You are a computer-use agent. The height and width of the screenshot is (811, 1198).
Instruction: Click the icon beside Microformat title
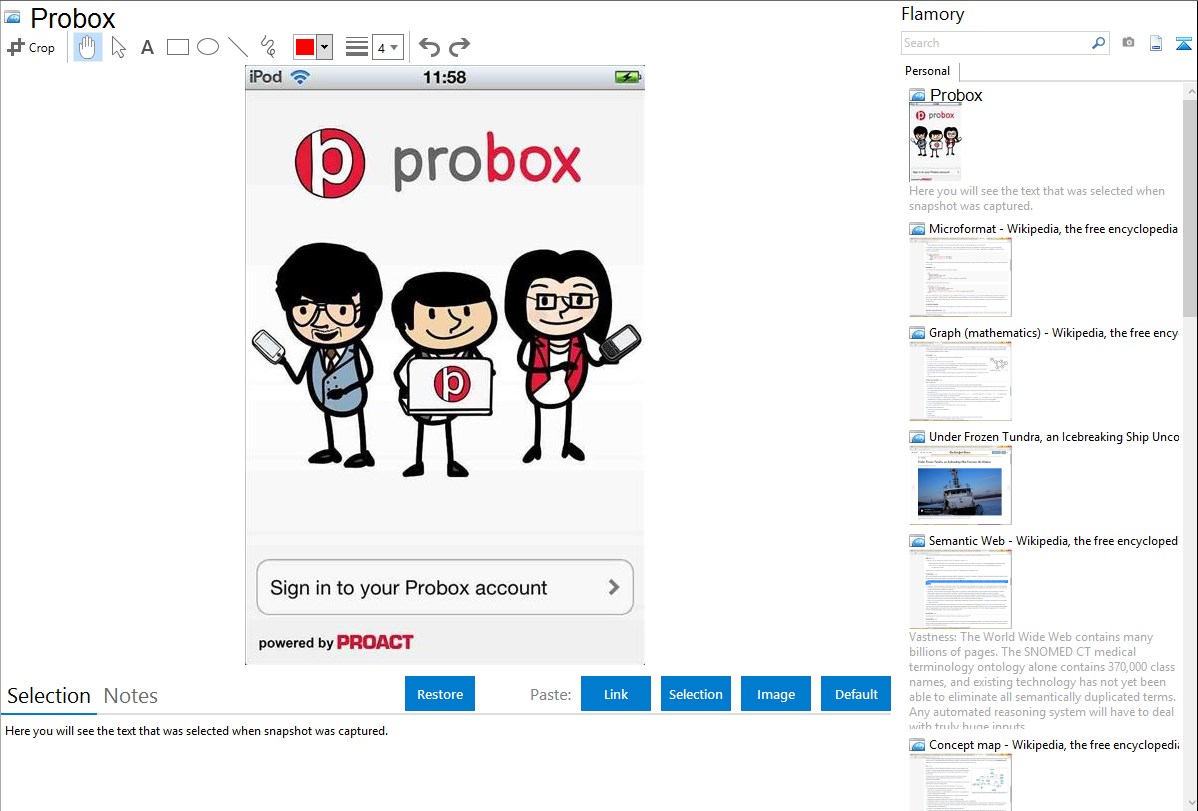coord(917,229)
